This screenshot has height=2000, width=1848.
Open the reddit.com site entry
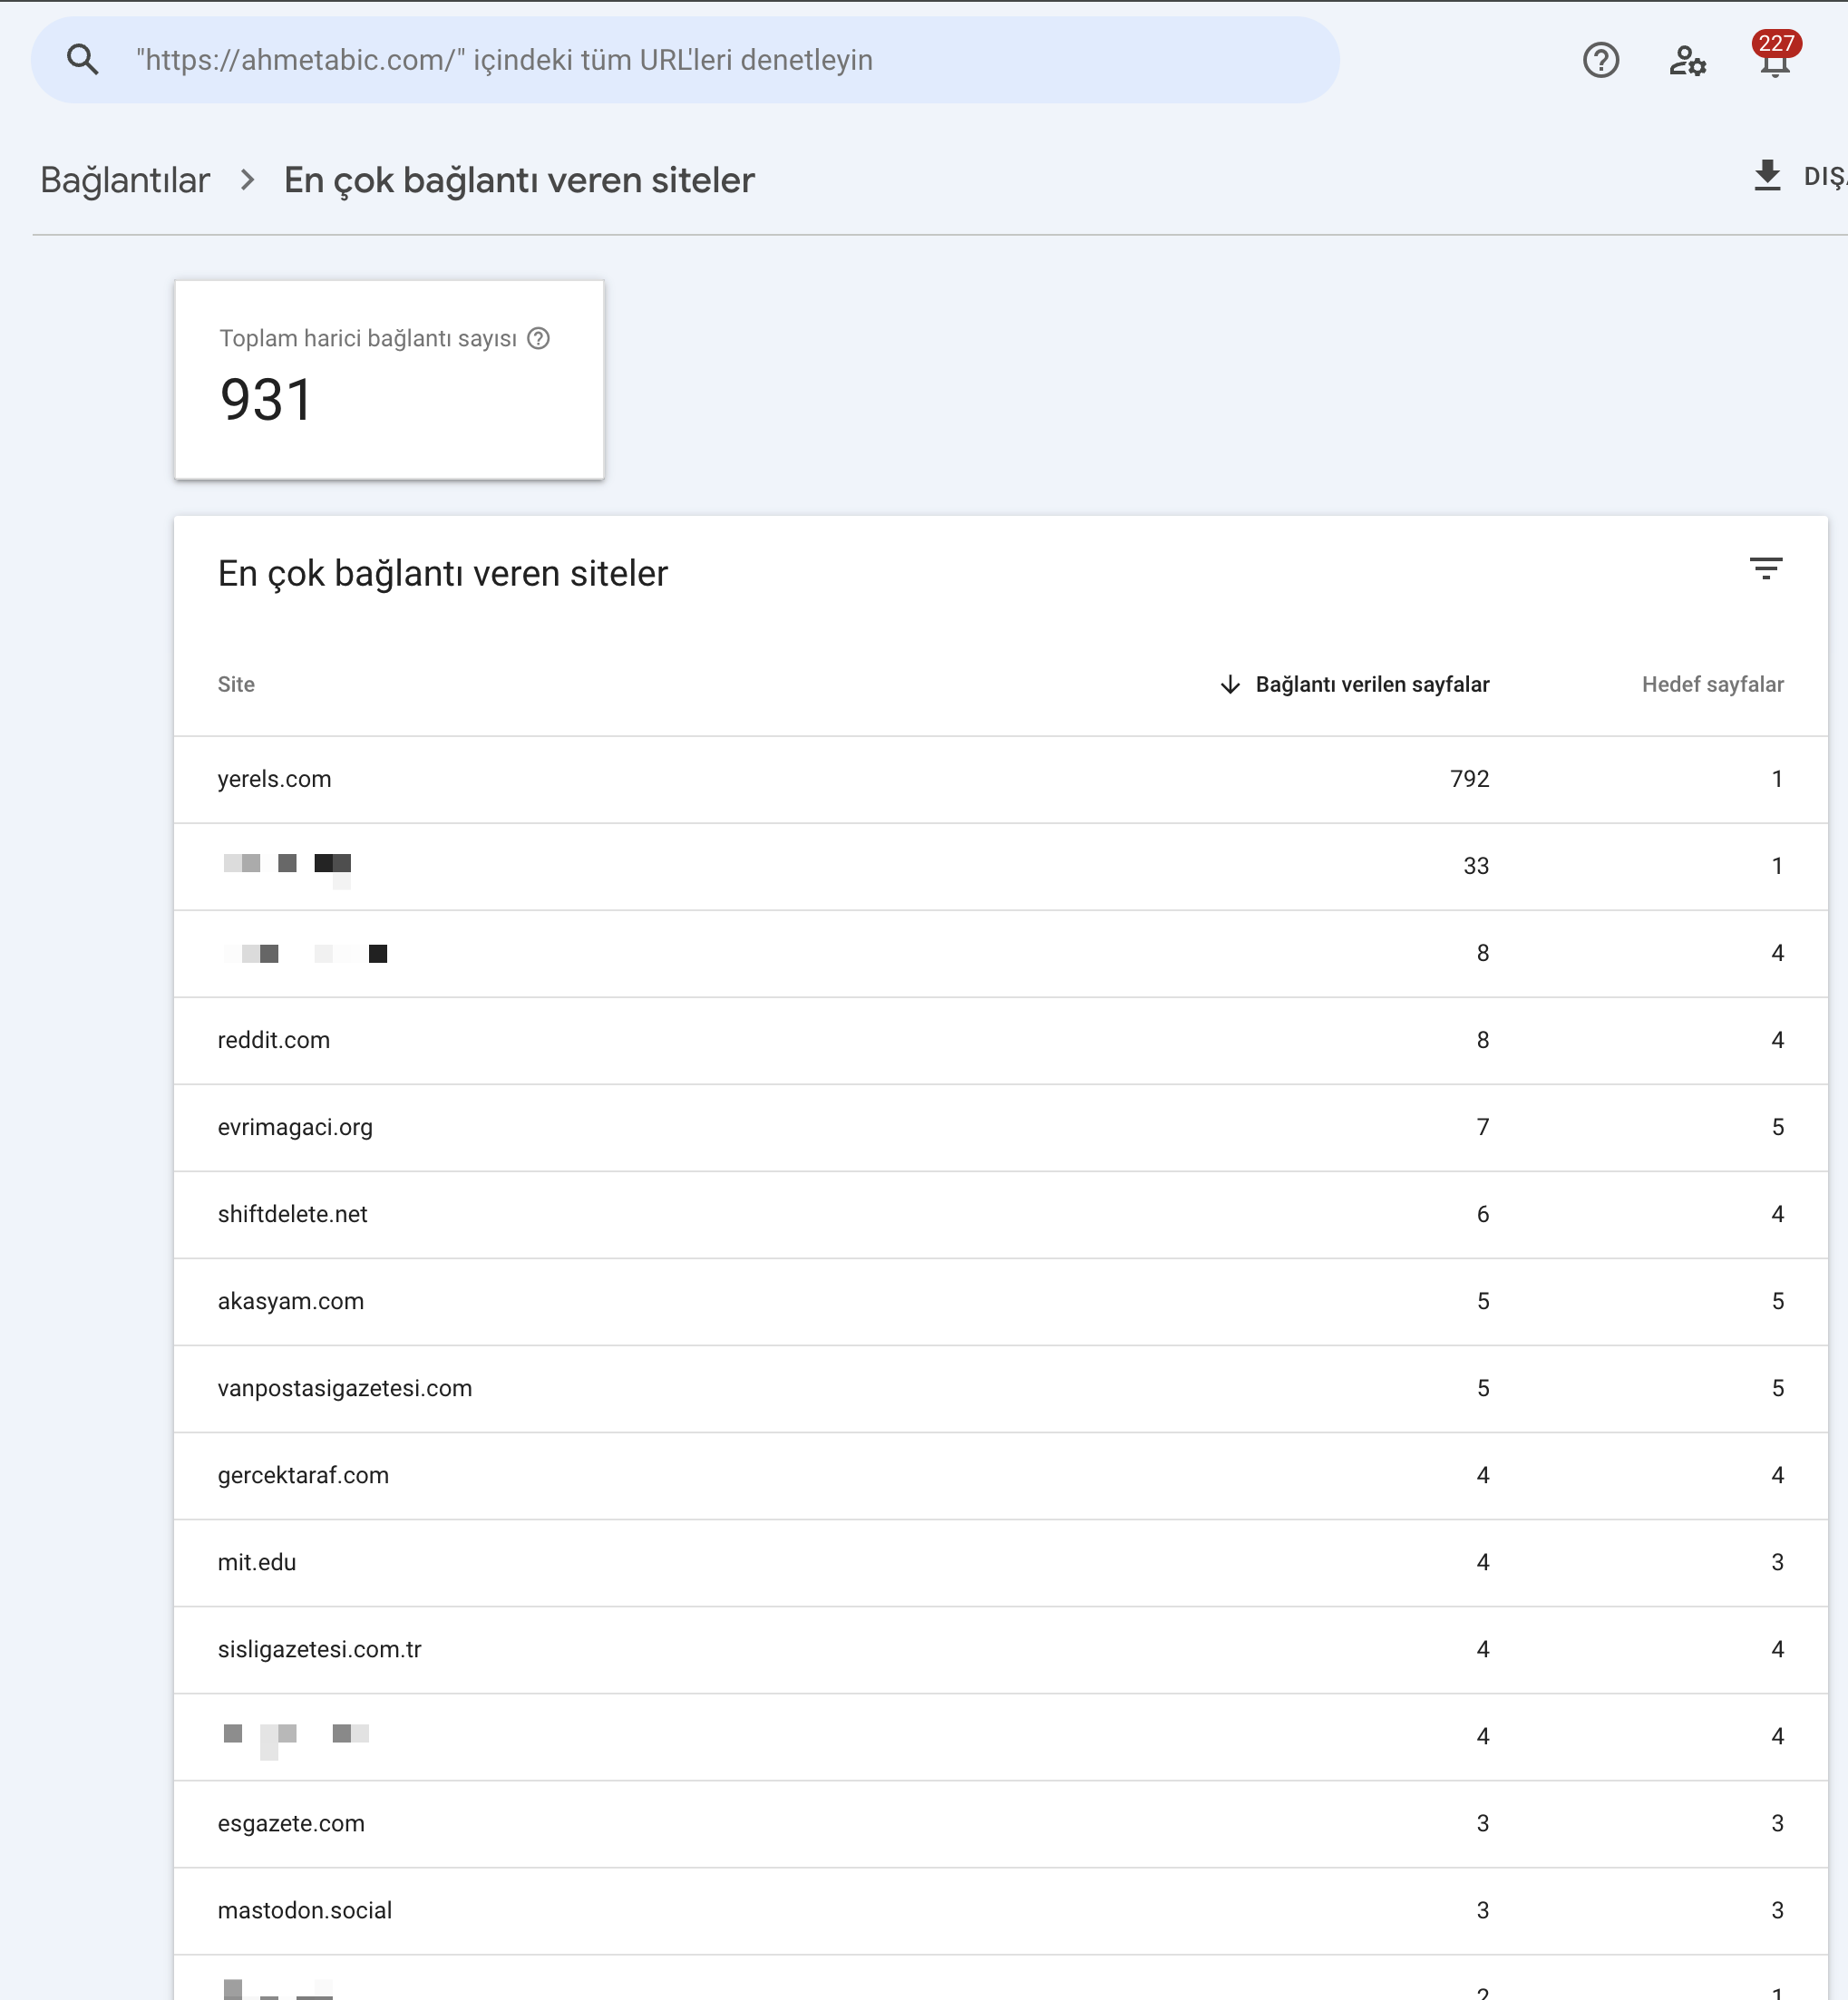[273, 1040]
